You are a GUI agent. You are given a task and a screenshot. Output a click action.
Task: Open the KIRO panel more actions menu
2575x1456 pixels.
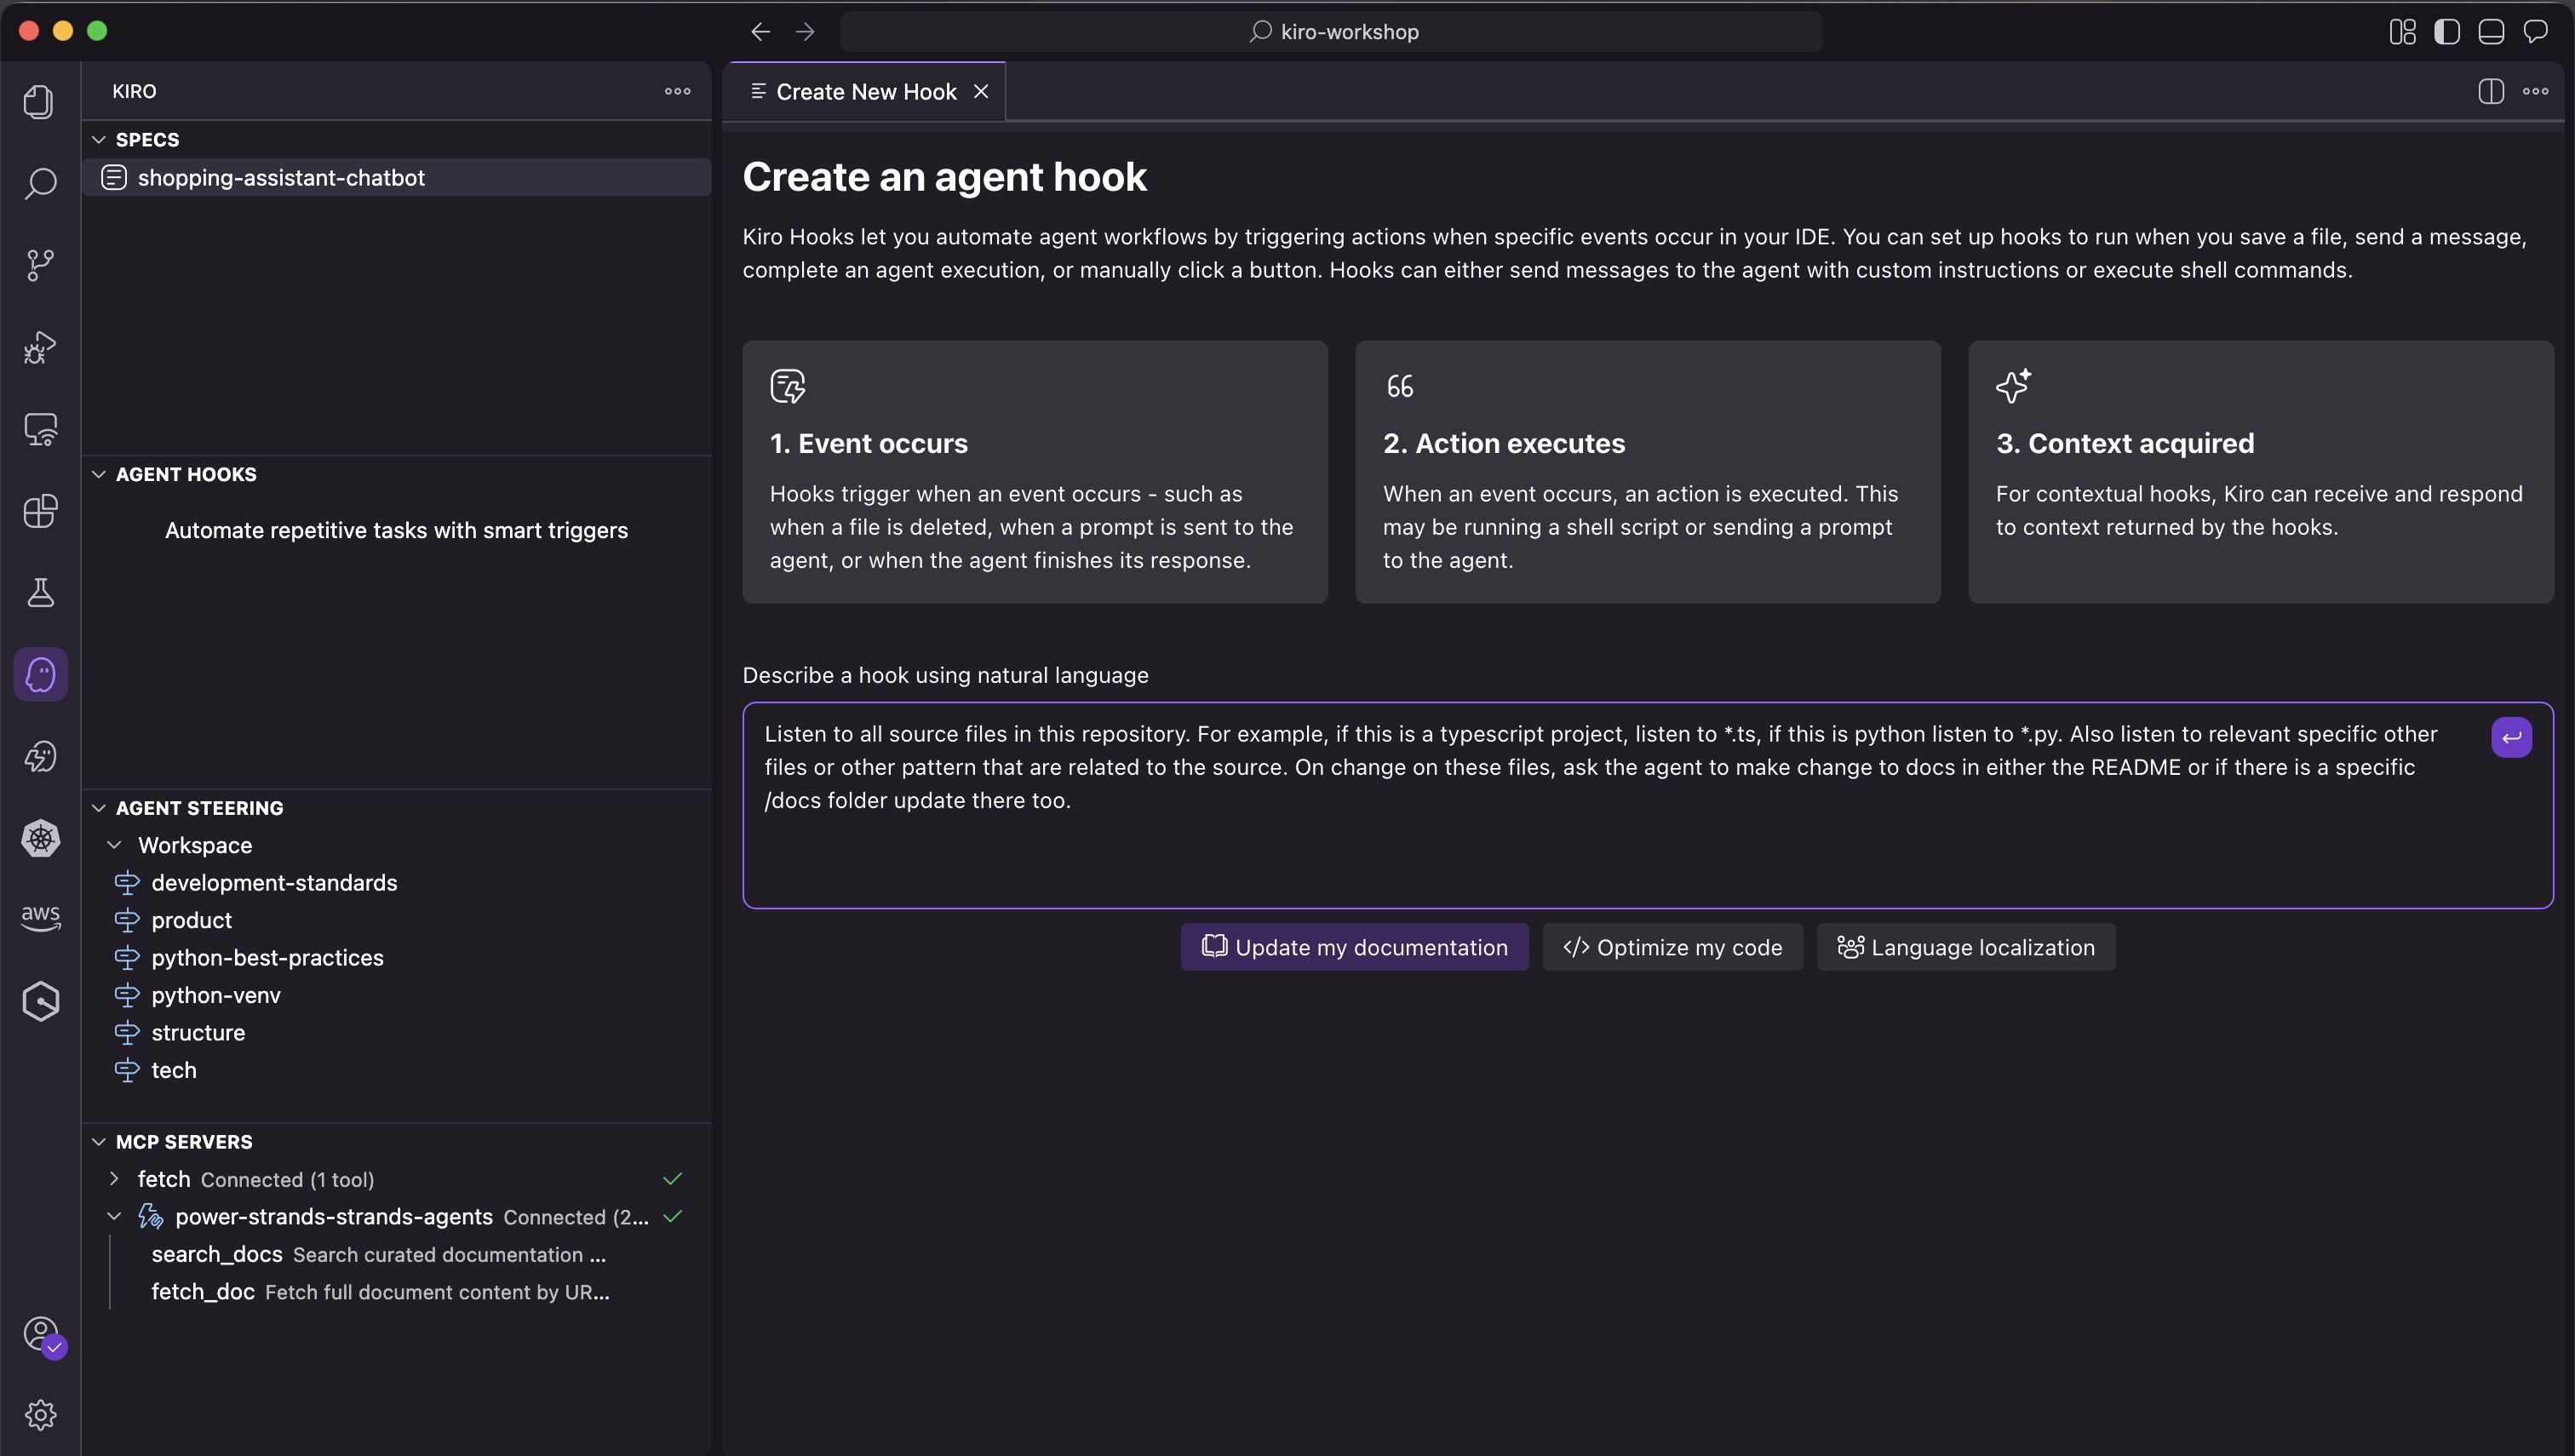(x=677, y=91)
